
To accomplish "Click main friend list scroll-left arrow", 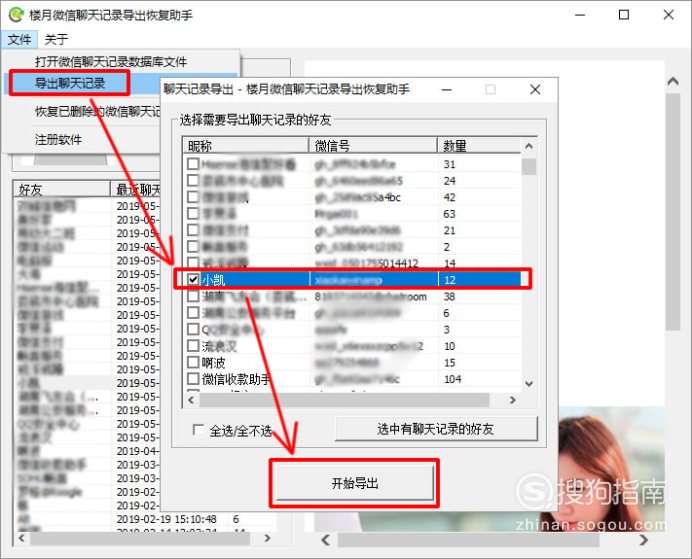I will 22,538.
